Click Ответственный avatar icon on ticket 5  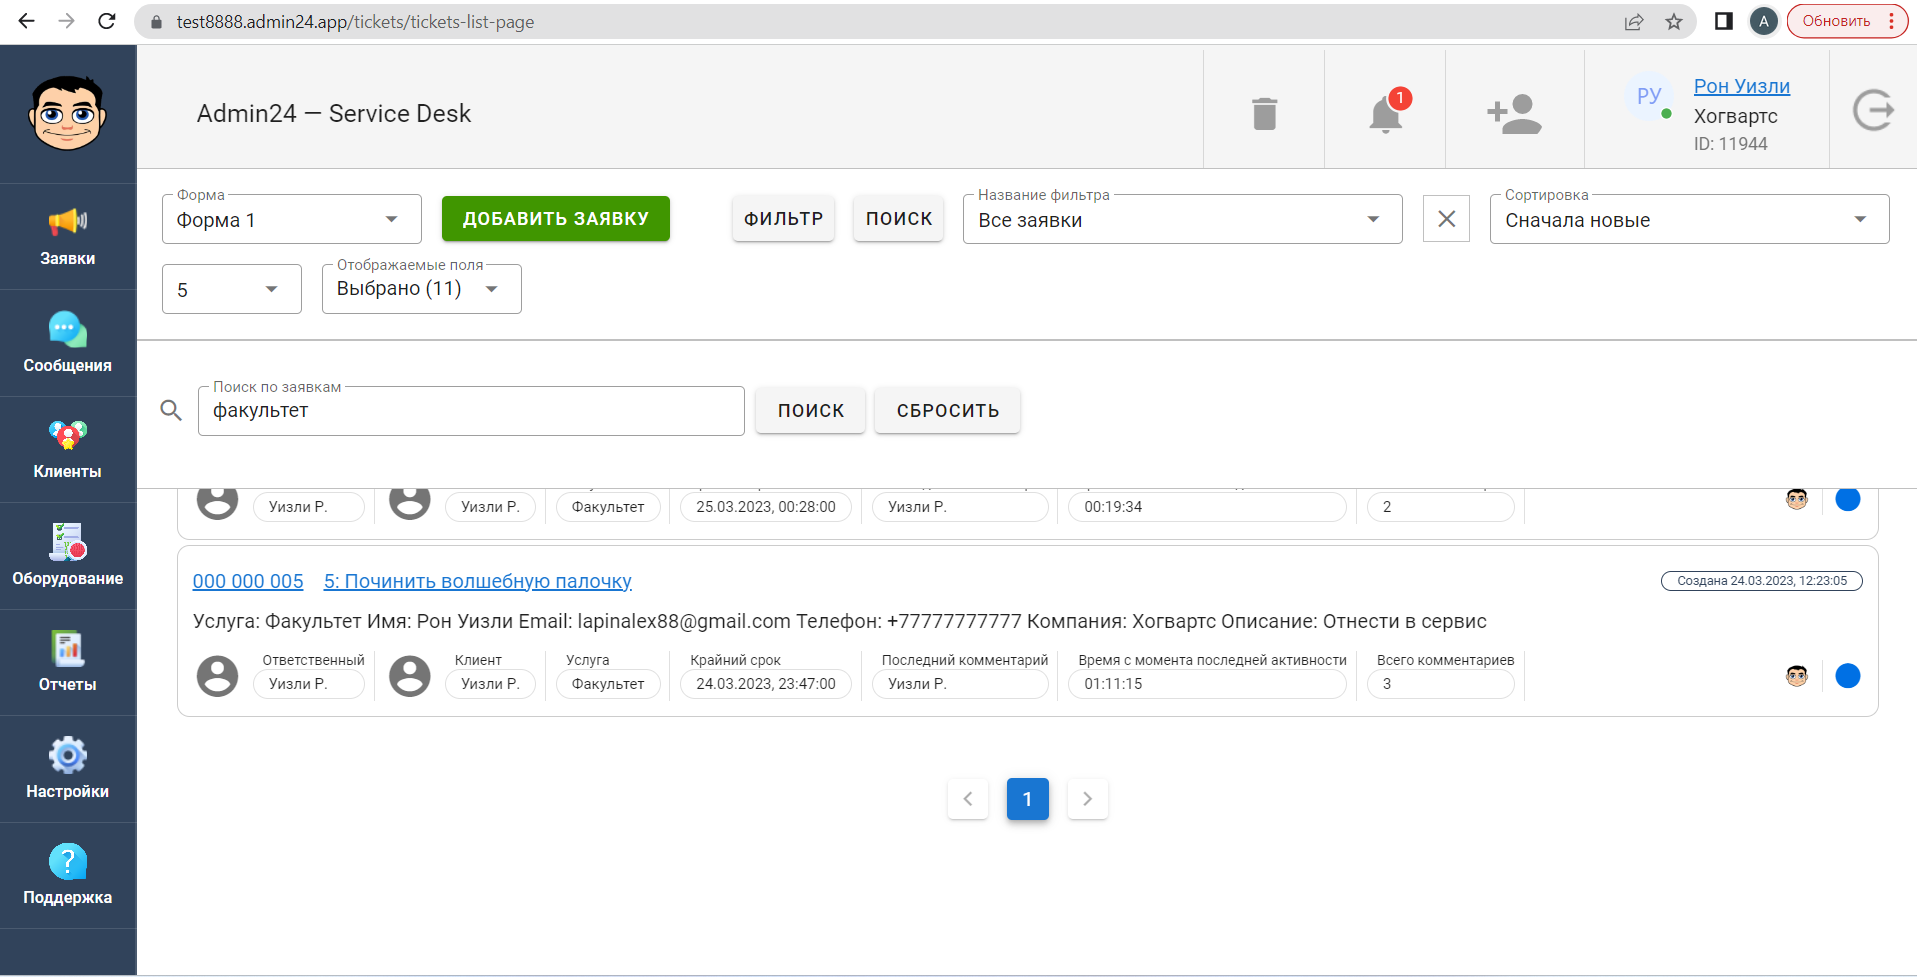click(217, 676)
